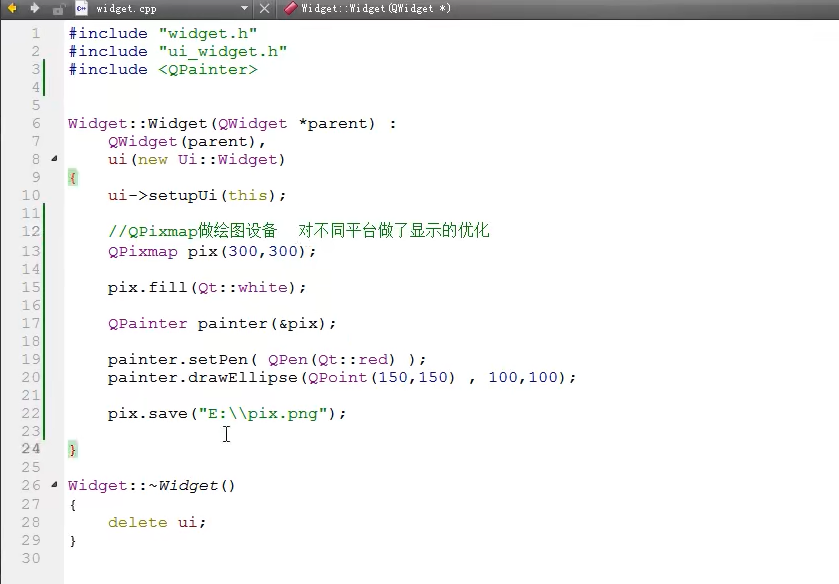Click the #include "widget.h" line
The width and height of the screenshot is (839, 584).
coord(163,33)
